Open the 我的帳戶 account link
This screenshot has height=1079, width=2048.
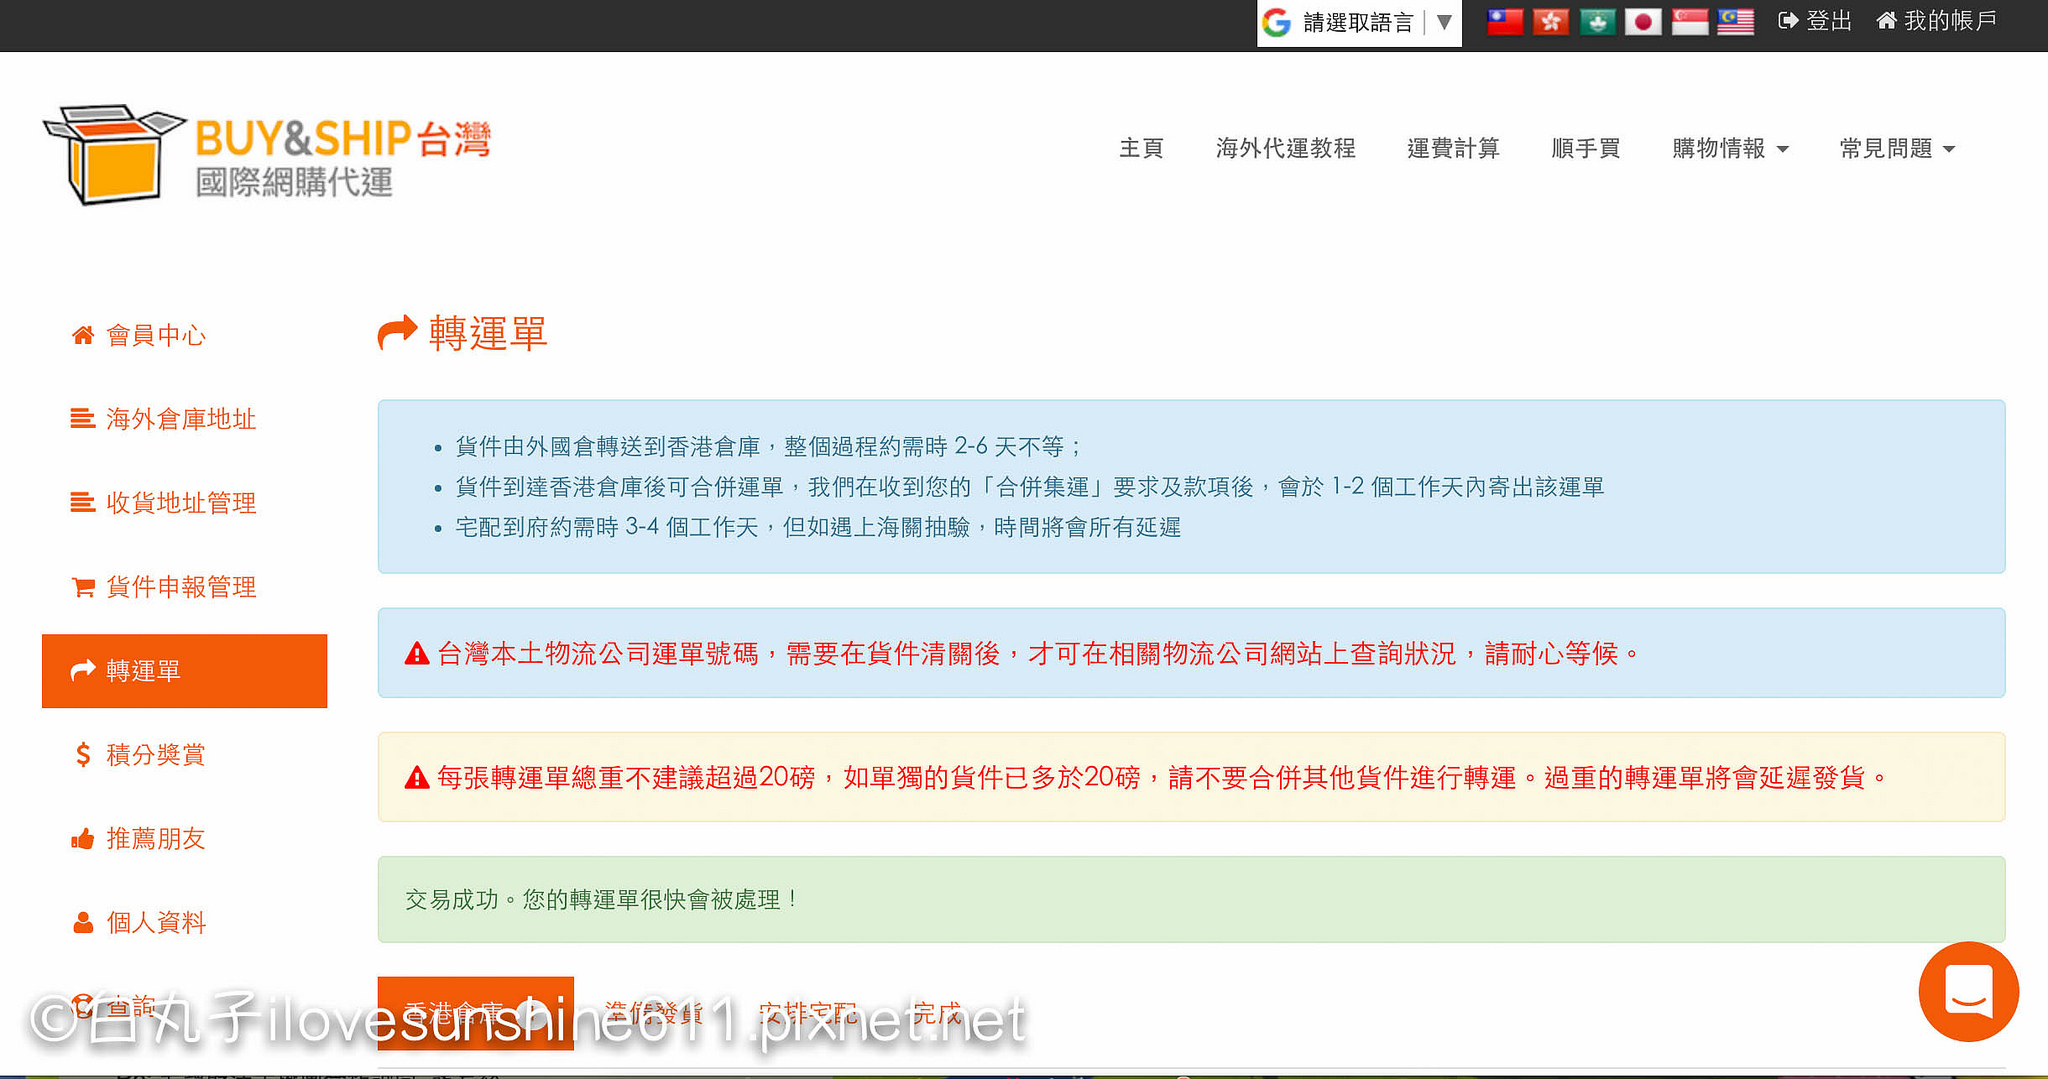point(1937,21)
